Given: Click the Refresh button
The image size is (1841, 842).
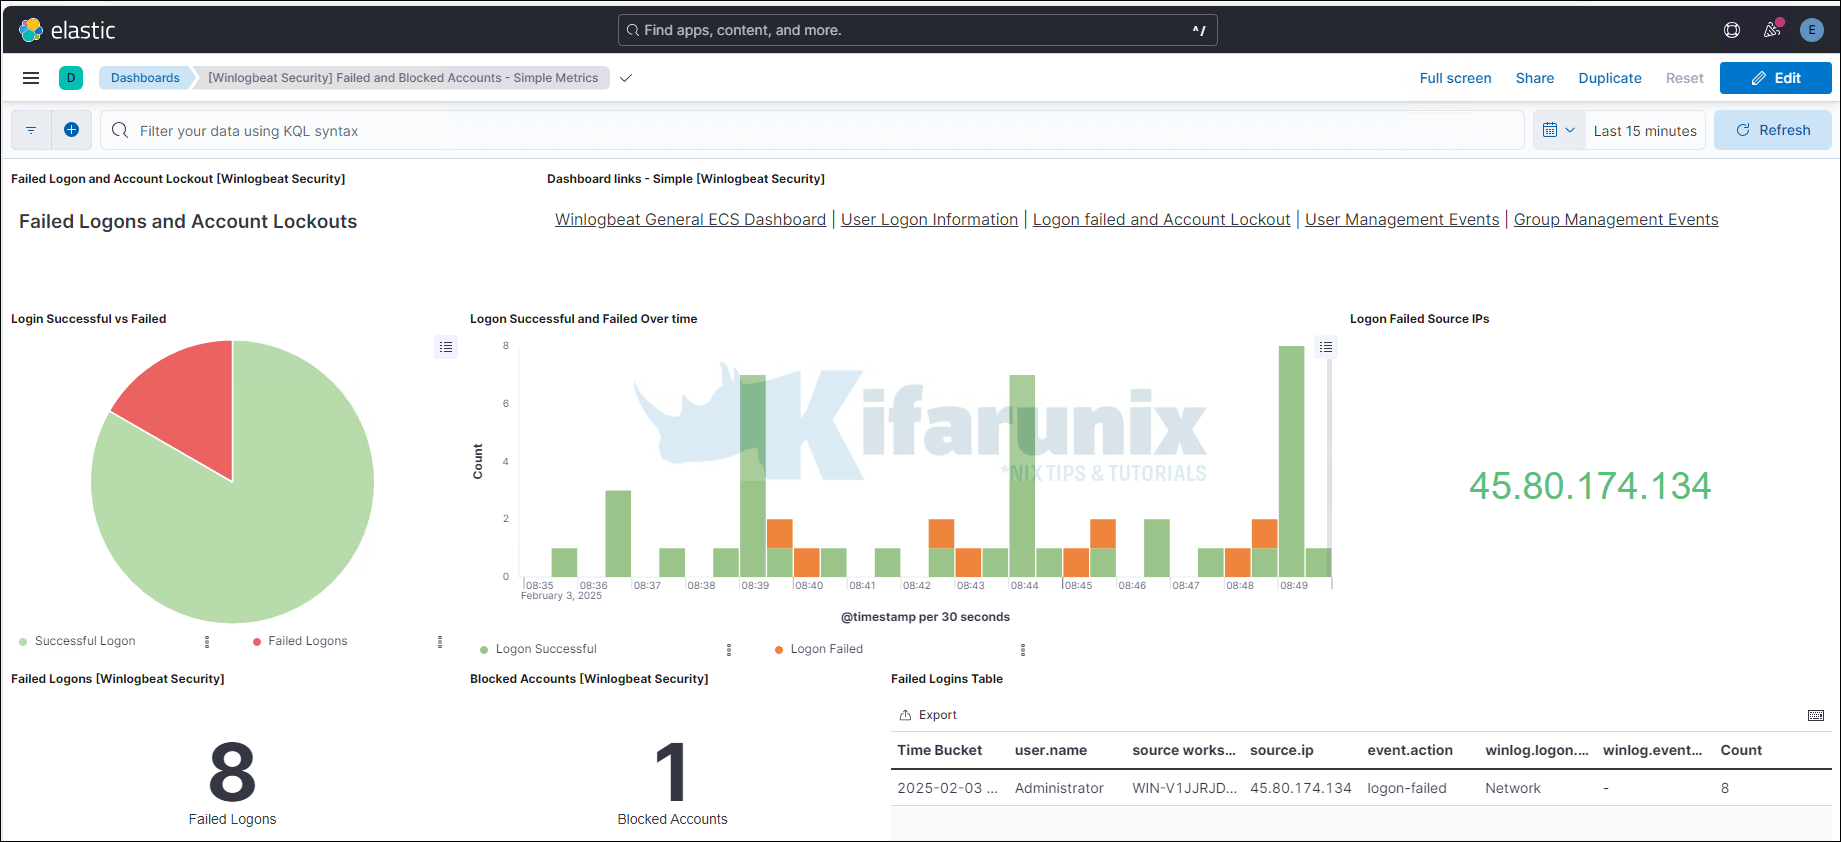Looking at the screenshot, I should 1772,130.
